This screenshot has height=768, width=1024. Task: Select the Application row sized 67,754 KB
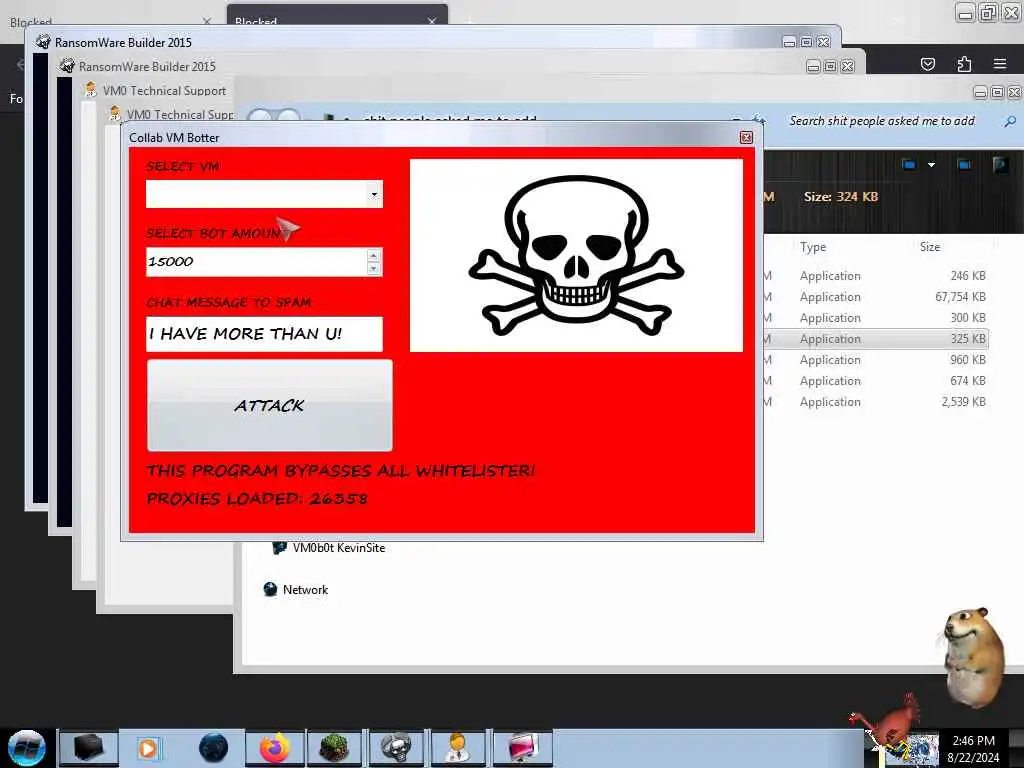point(875,296)
